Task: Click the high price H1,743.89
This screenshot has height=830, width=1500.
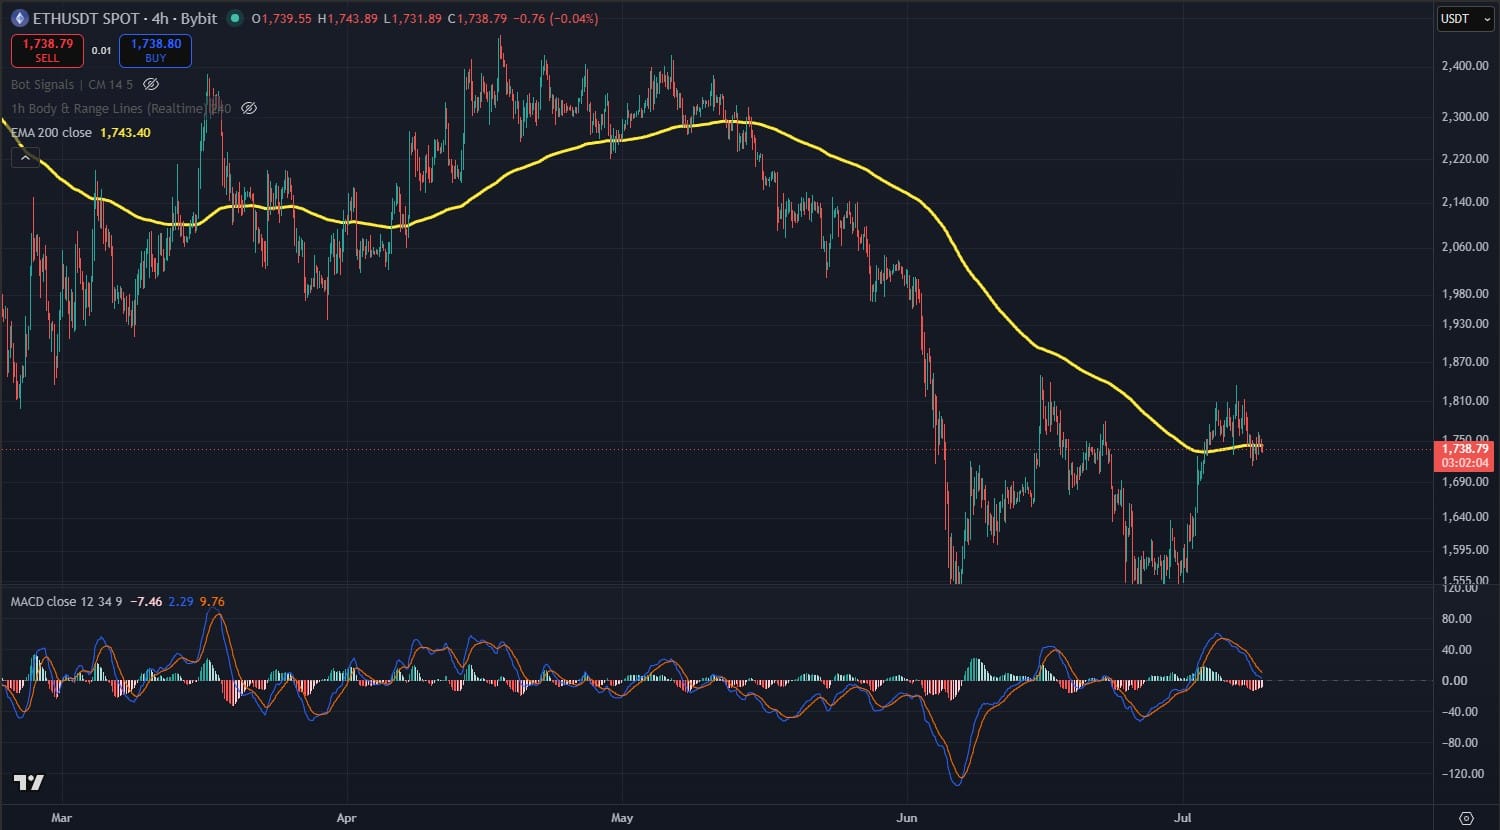Action: coord(349,18)
